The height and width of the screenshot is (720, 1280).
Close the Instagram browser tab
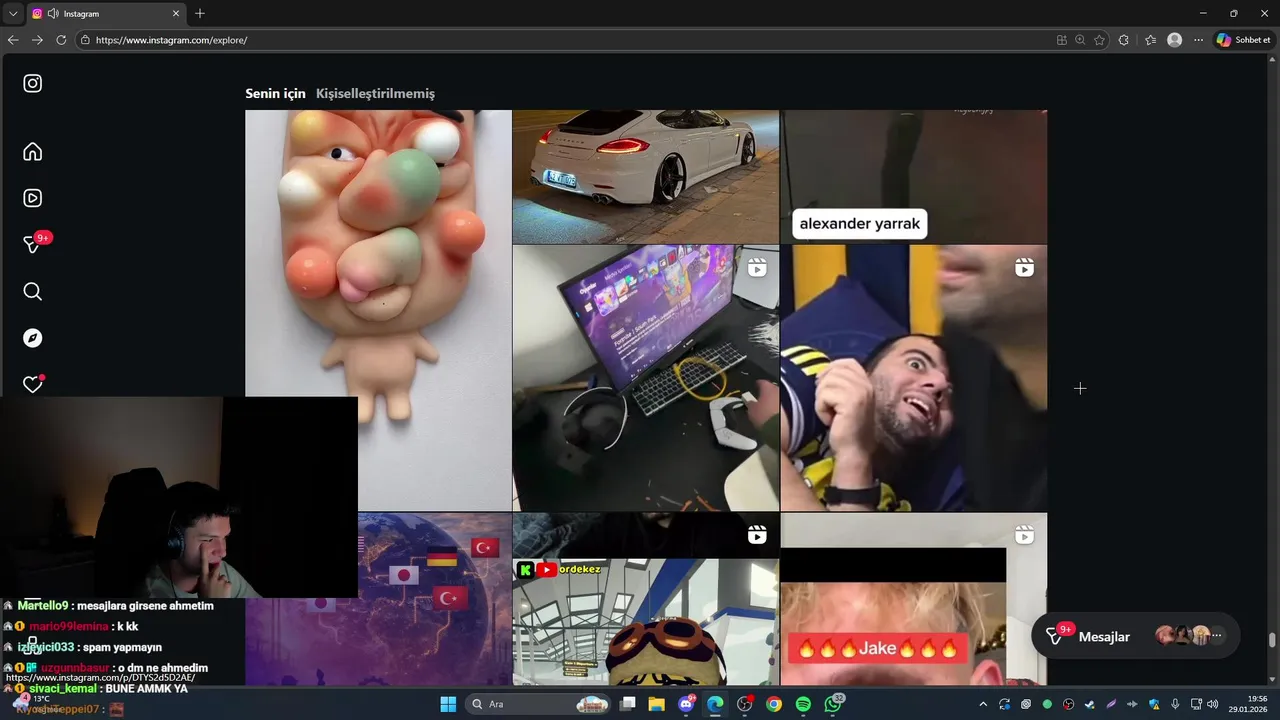(176, 14)
